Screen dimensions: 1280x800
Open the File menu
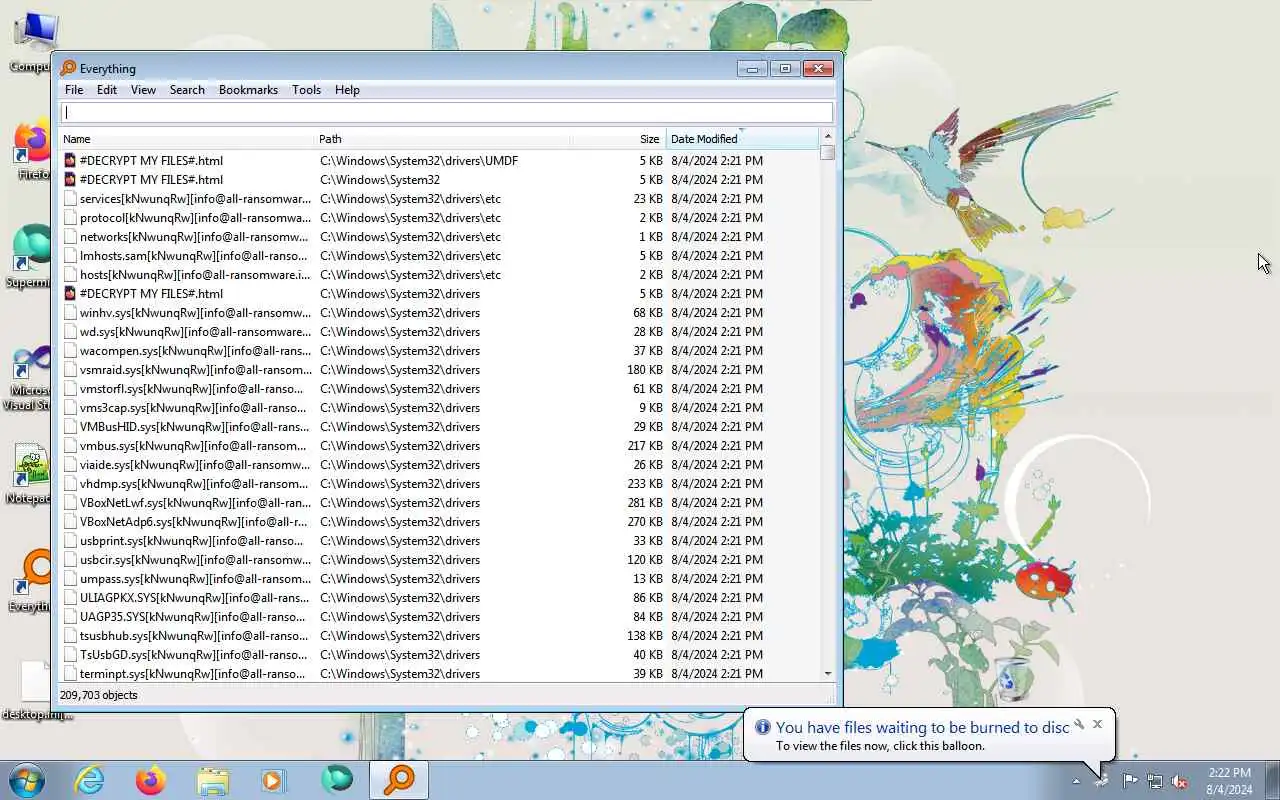tap(74, 90)
